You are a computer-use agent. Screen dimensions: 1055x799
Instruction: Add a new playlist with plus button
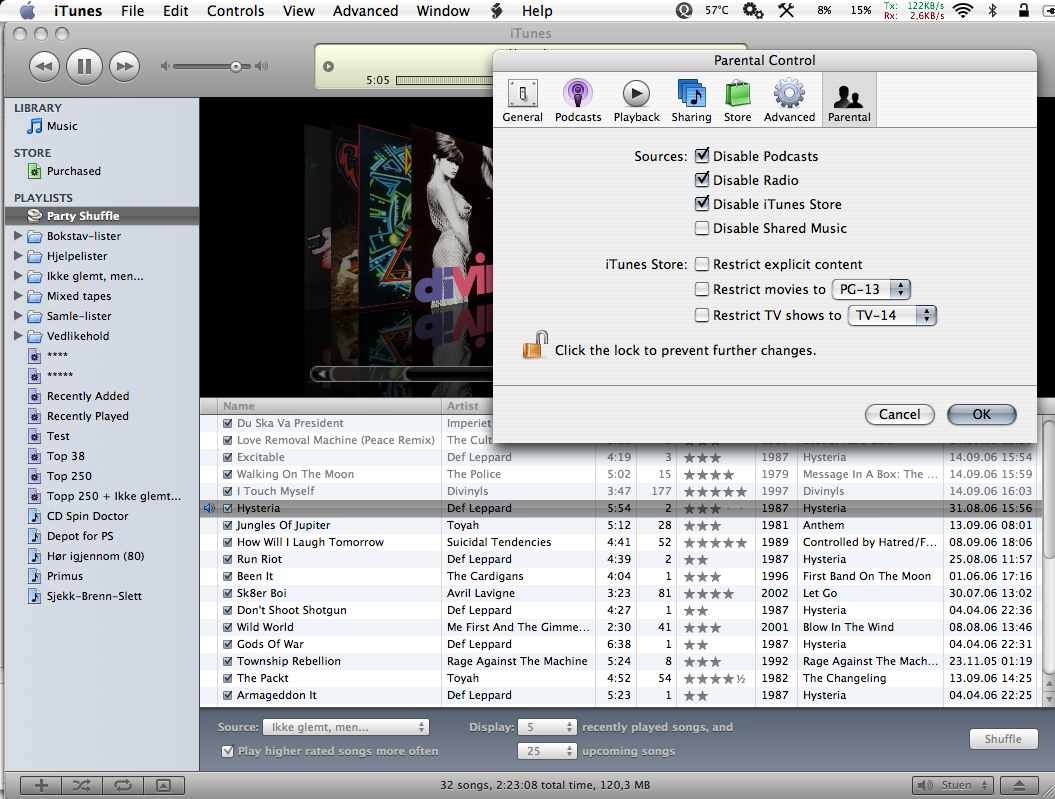pos(41,785)
